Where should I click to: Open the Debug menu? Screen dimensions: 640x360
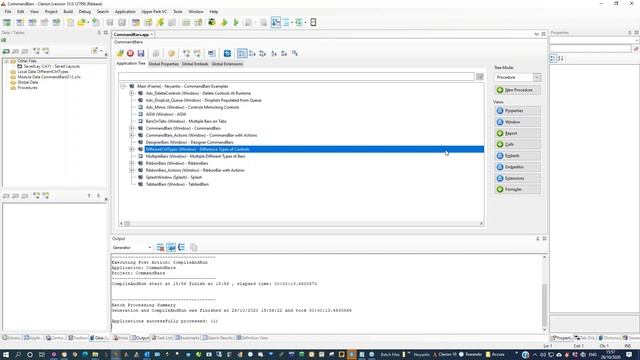pyautogui.click(x=84, y=11)
